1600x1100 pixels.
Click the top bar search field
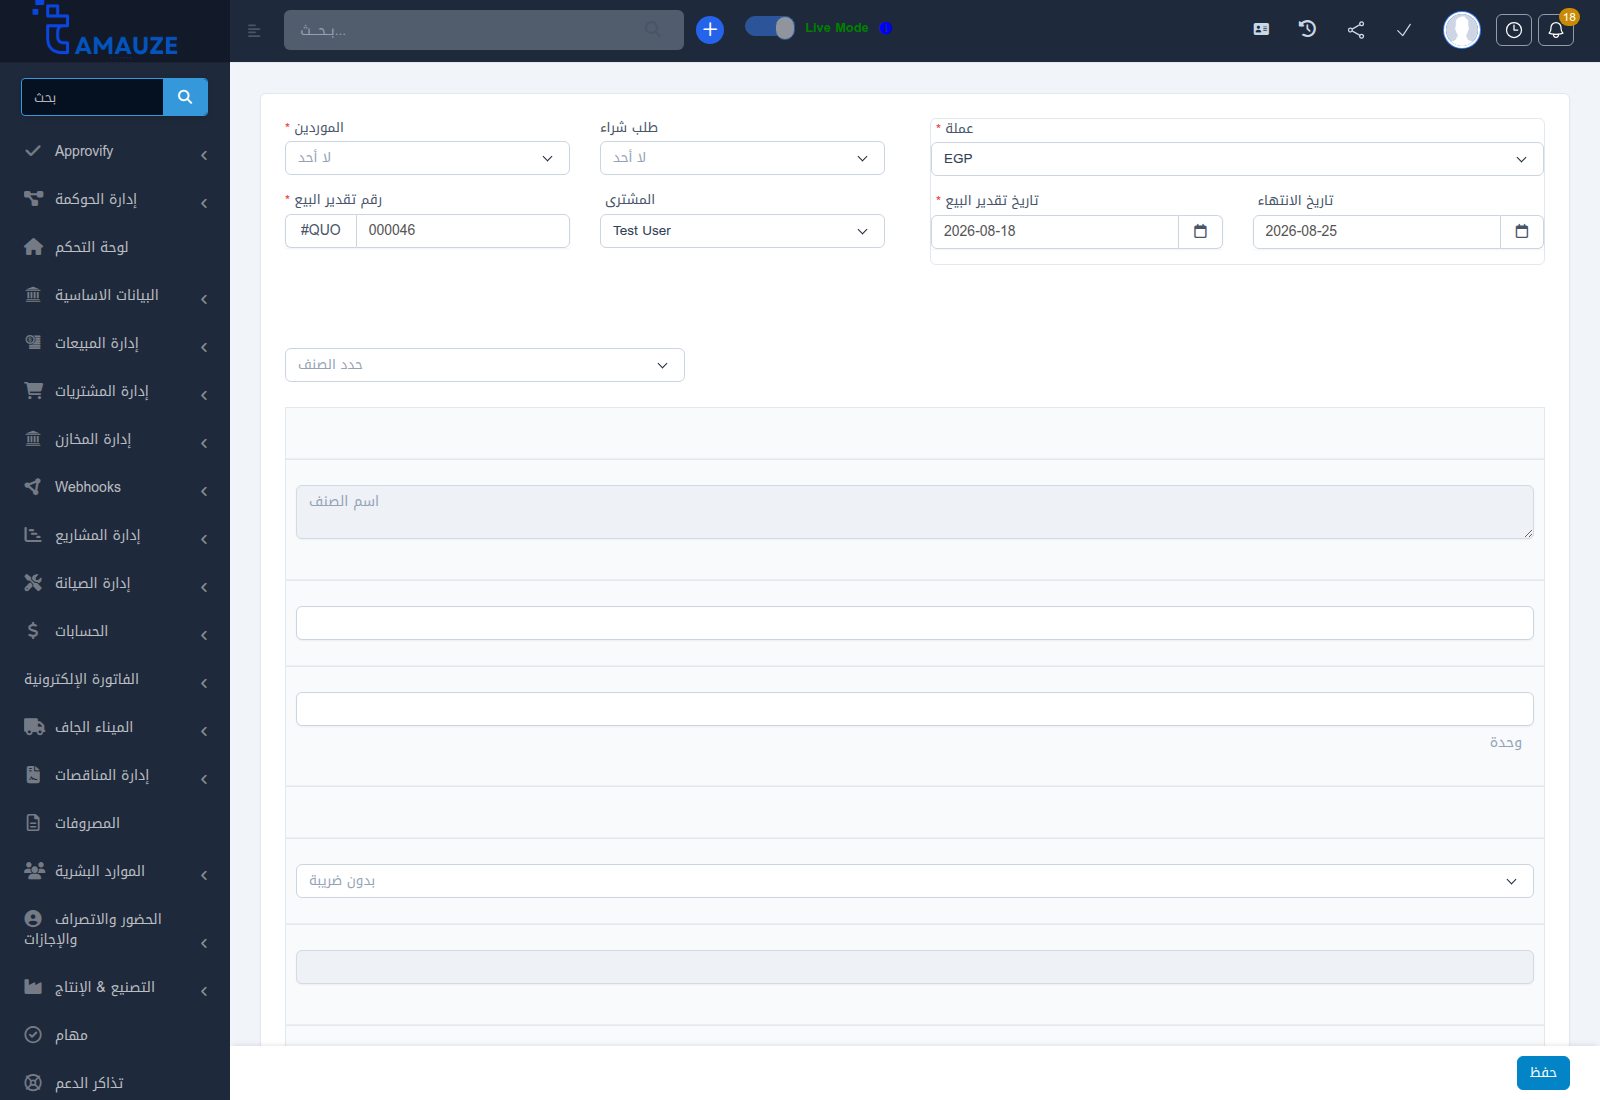click(484, 30)
